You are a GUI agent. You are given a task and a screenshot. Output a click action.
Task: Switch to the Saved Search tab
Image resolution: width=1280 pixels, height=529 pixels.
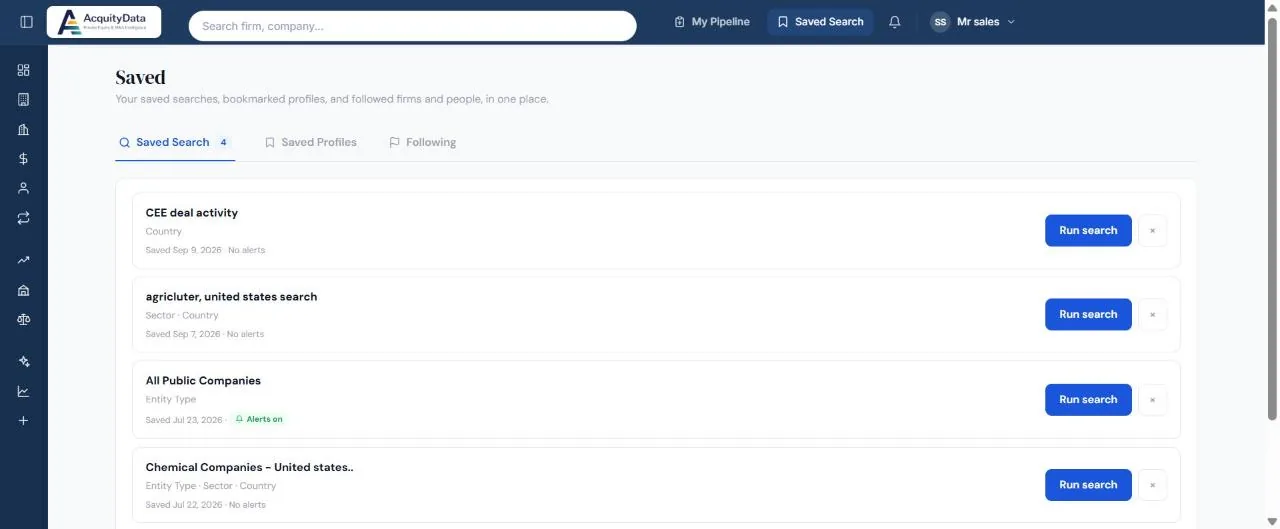tap(175, 142)
